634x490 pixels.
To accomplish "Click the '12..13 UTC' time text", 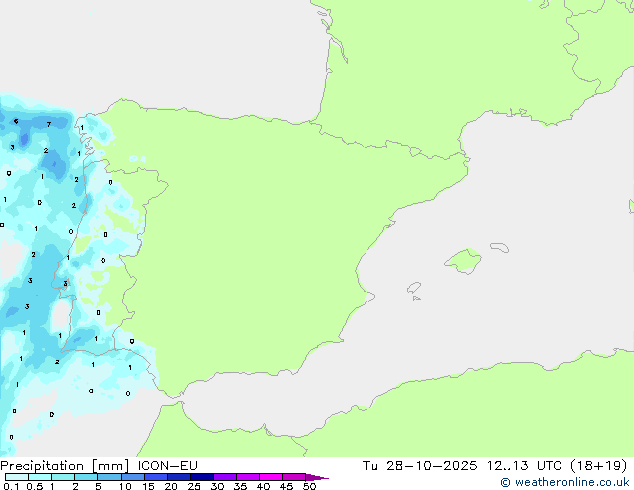I will tap(524, 466).
